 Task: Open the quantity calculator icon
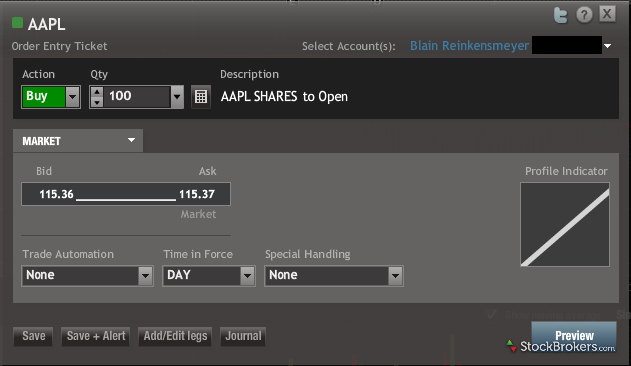pyautogui.click(x=200, y=97)
